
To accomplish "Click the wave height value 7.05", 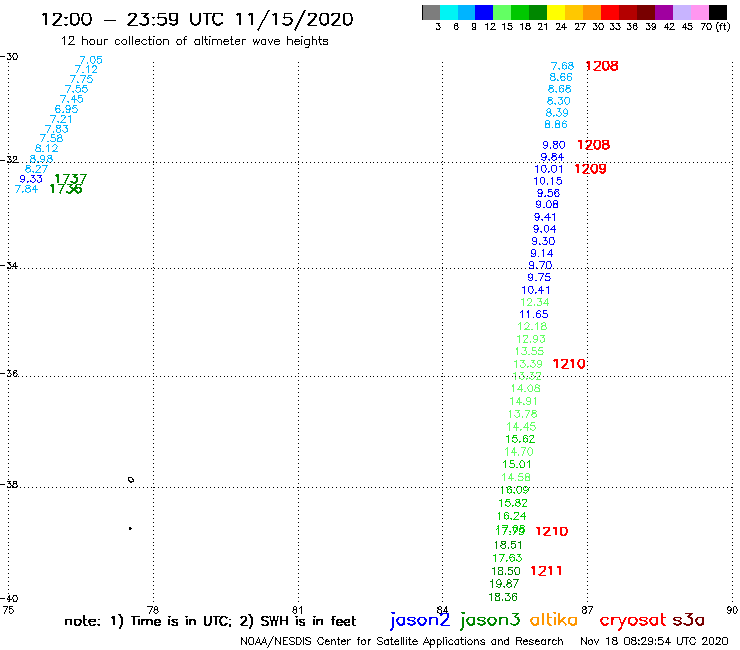I will click(91, 60).
